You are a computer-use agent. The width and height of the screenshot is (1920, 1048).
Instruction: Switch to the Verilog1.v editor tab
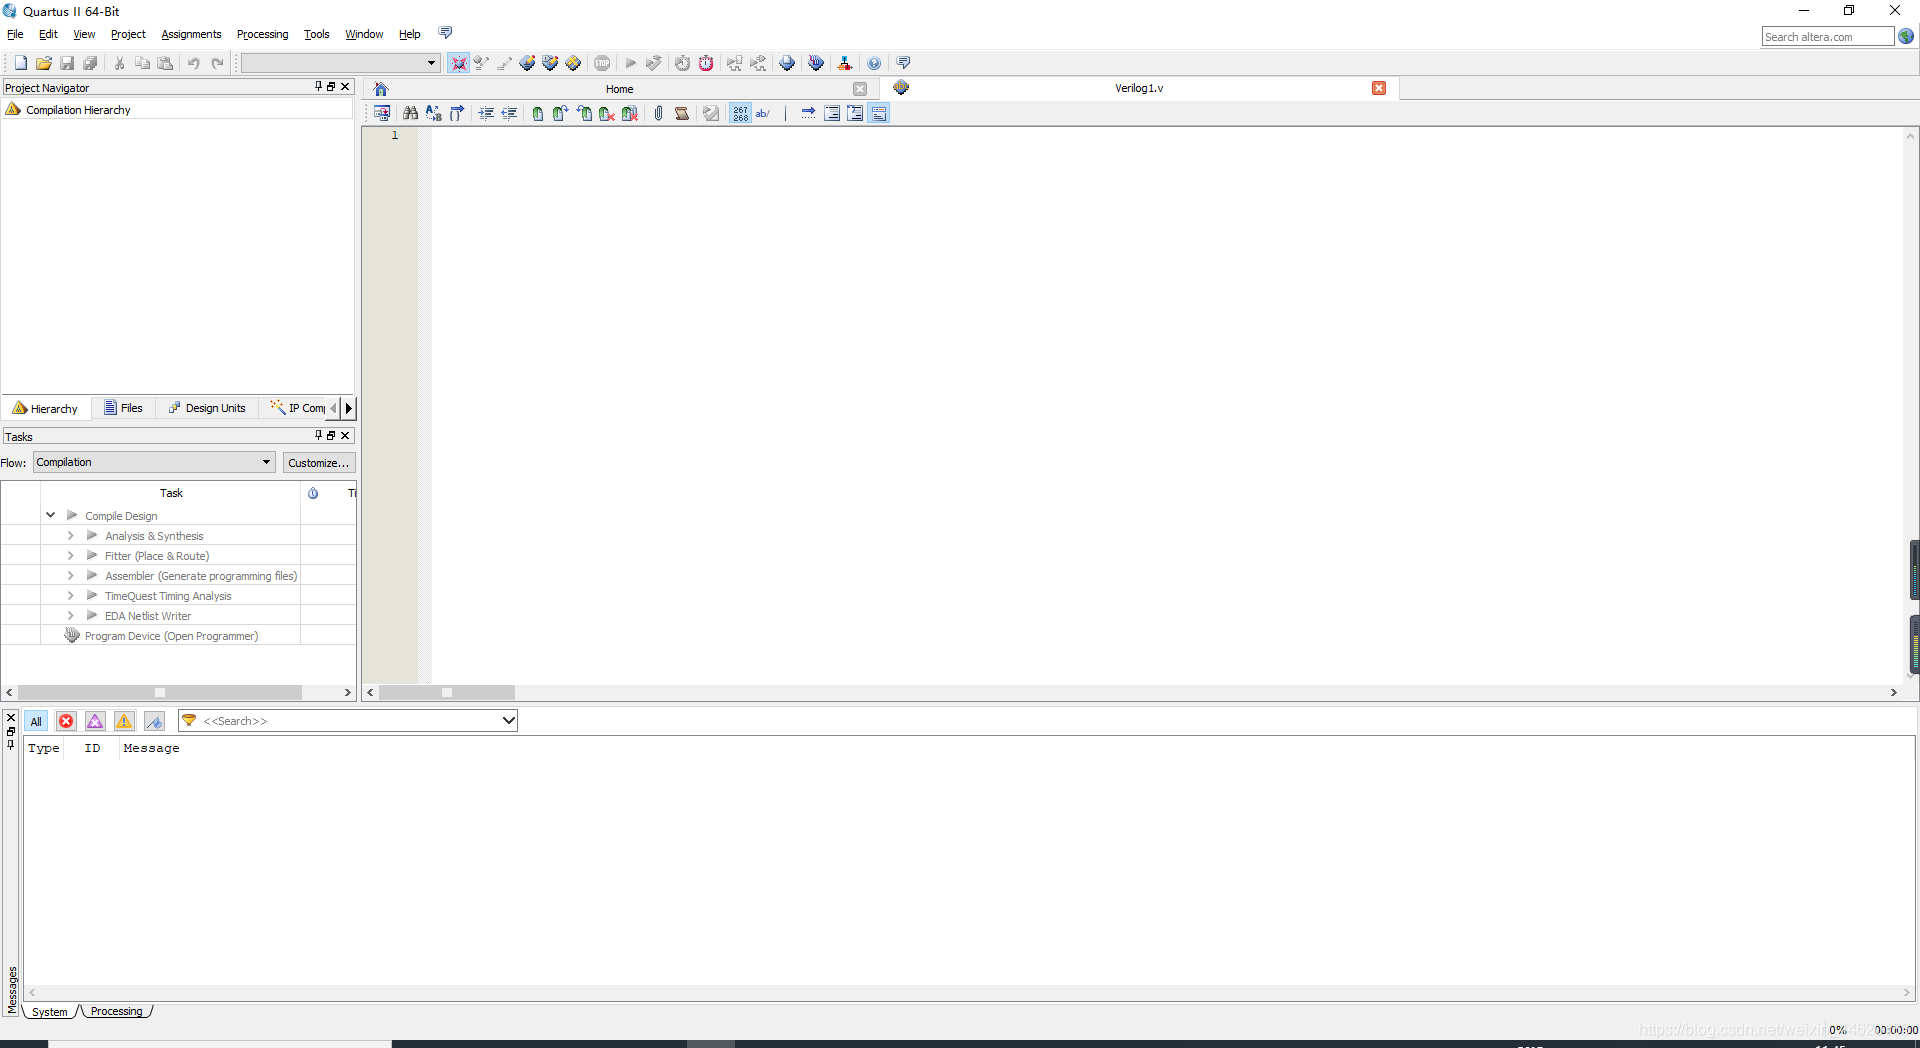pyautogui.click(x=1139, y=88)
